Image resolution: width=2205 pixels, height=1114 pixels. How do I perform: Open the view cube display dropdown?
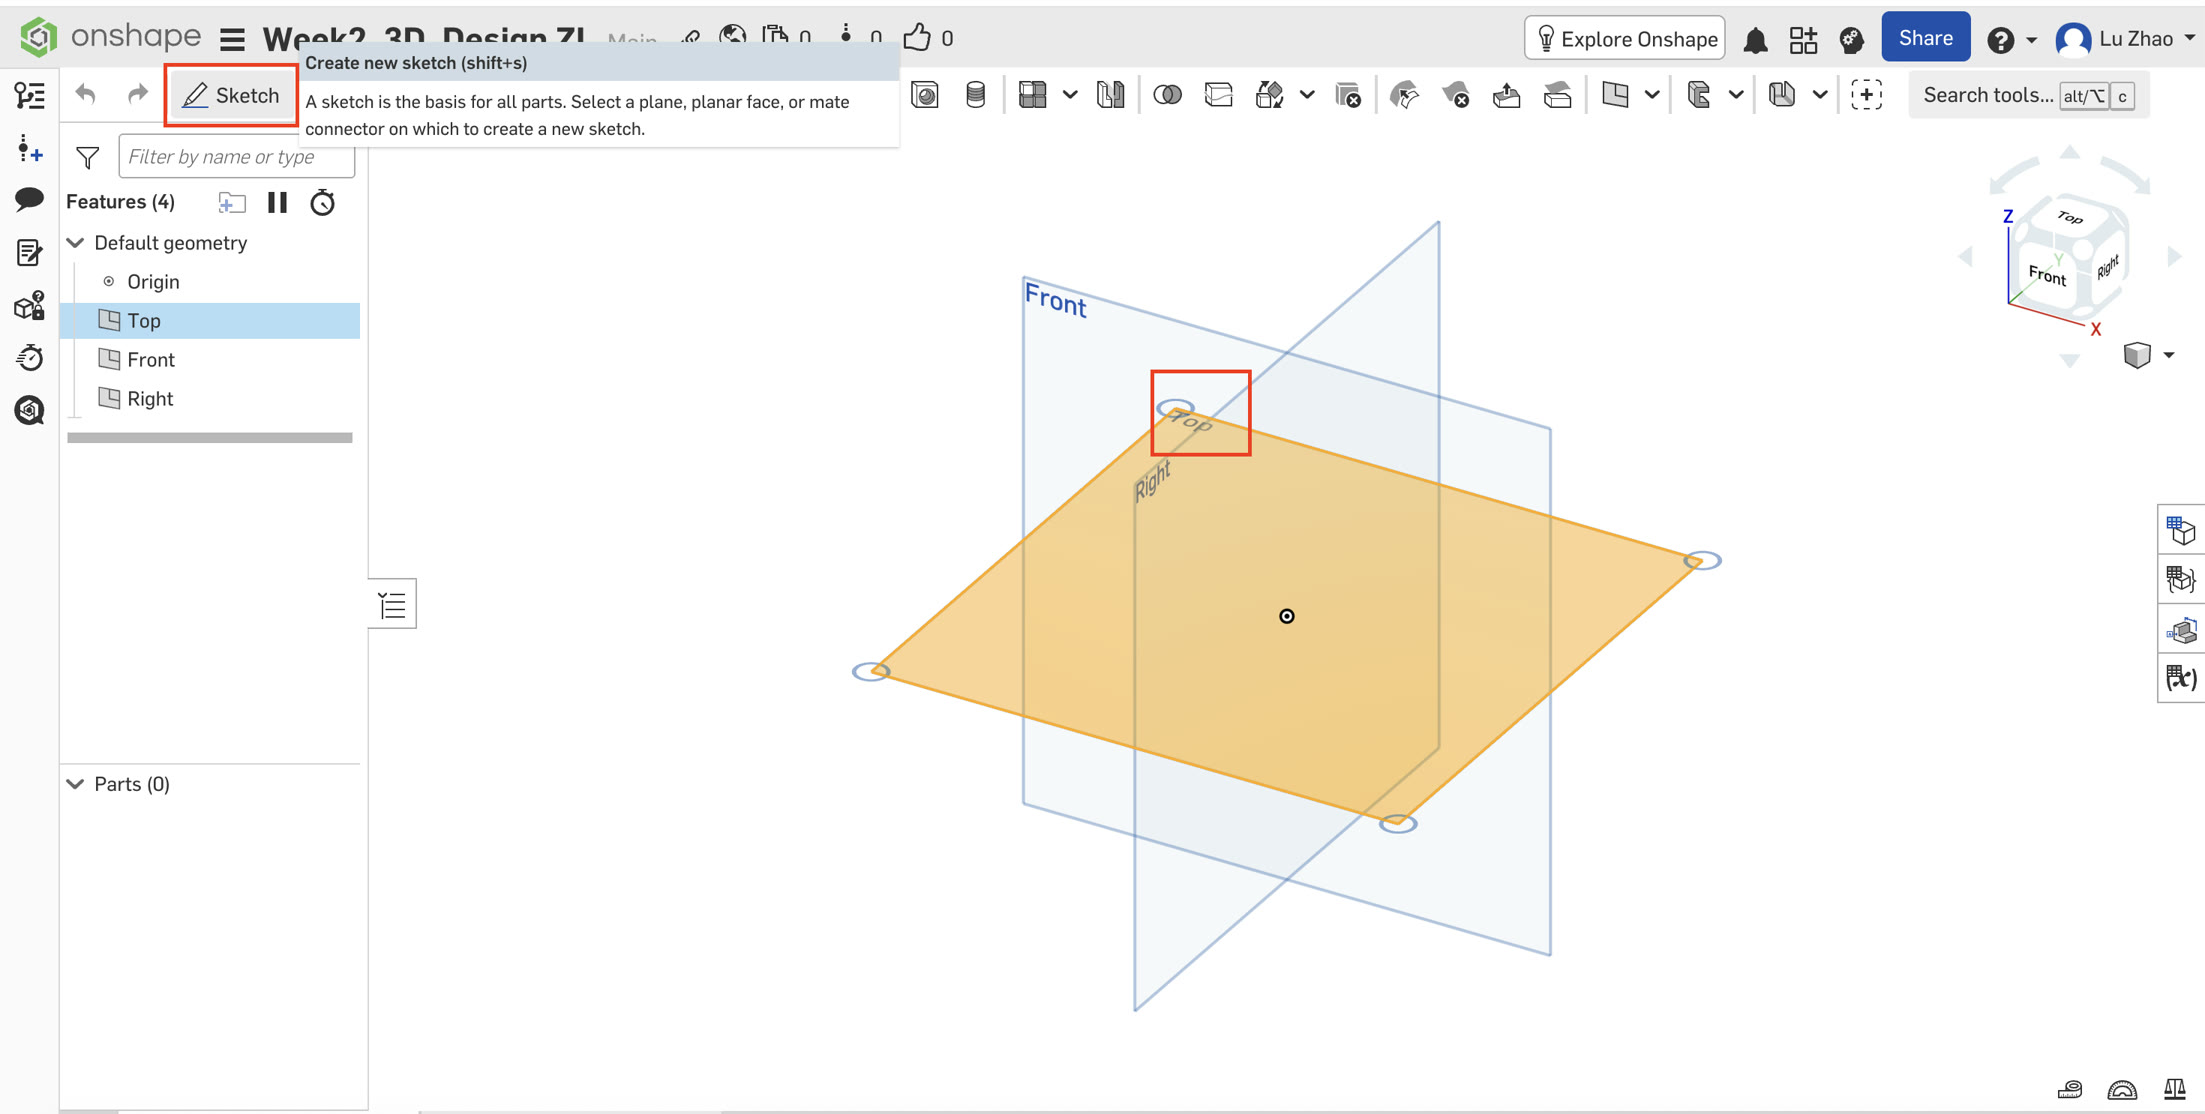pos(2168,355)
